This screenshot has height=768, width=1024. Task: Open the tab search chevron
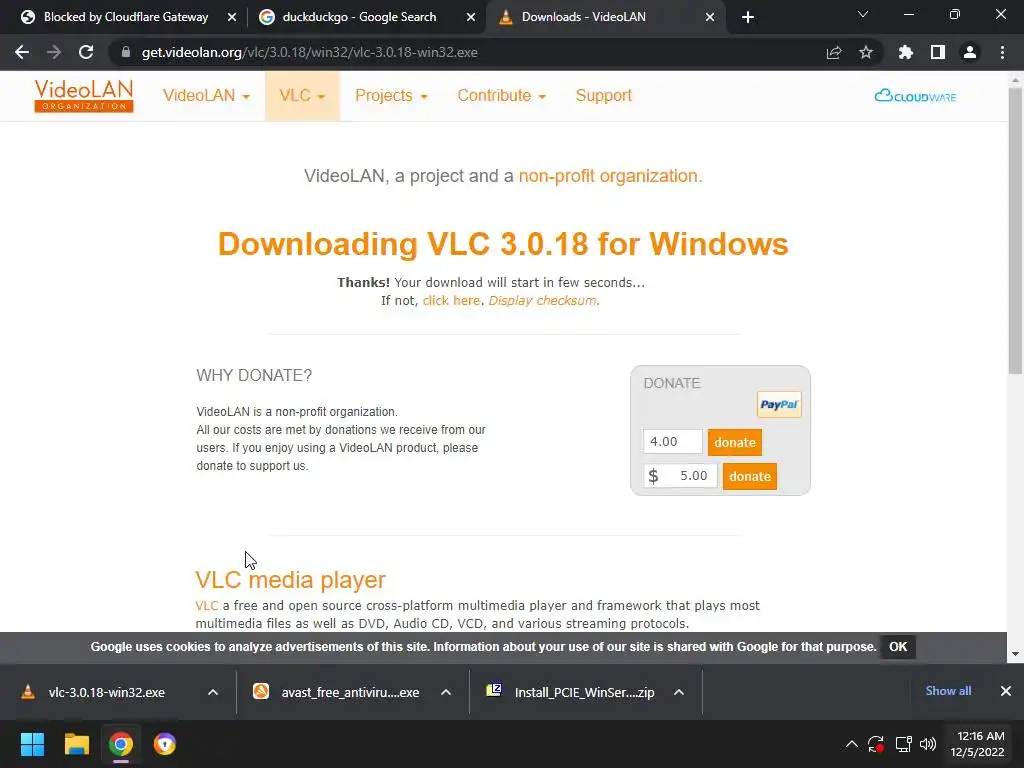[x=863, y=14]
